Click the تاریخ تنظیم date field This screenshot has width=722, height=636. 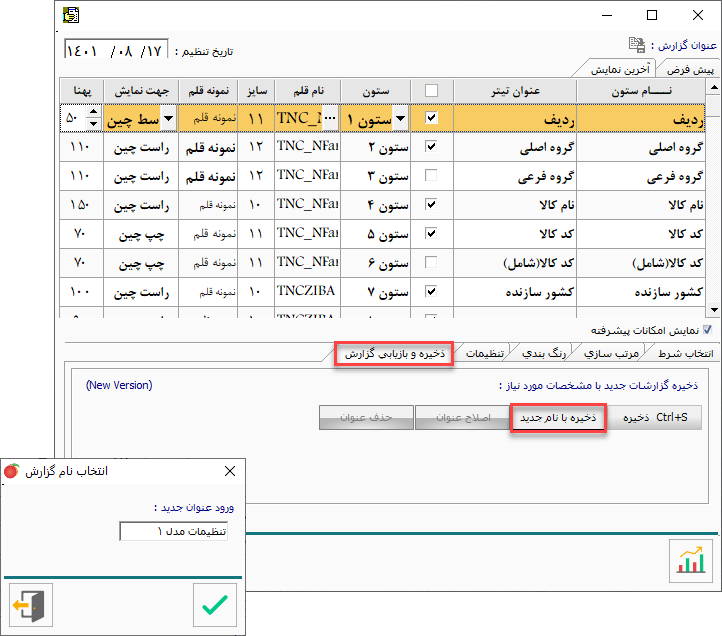116,49
